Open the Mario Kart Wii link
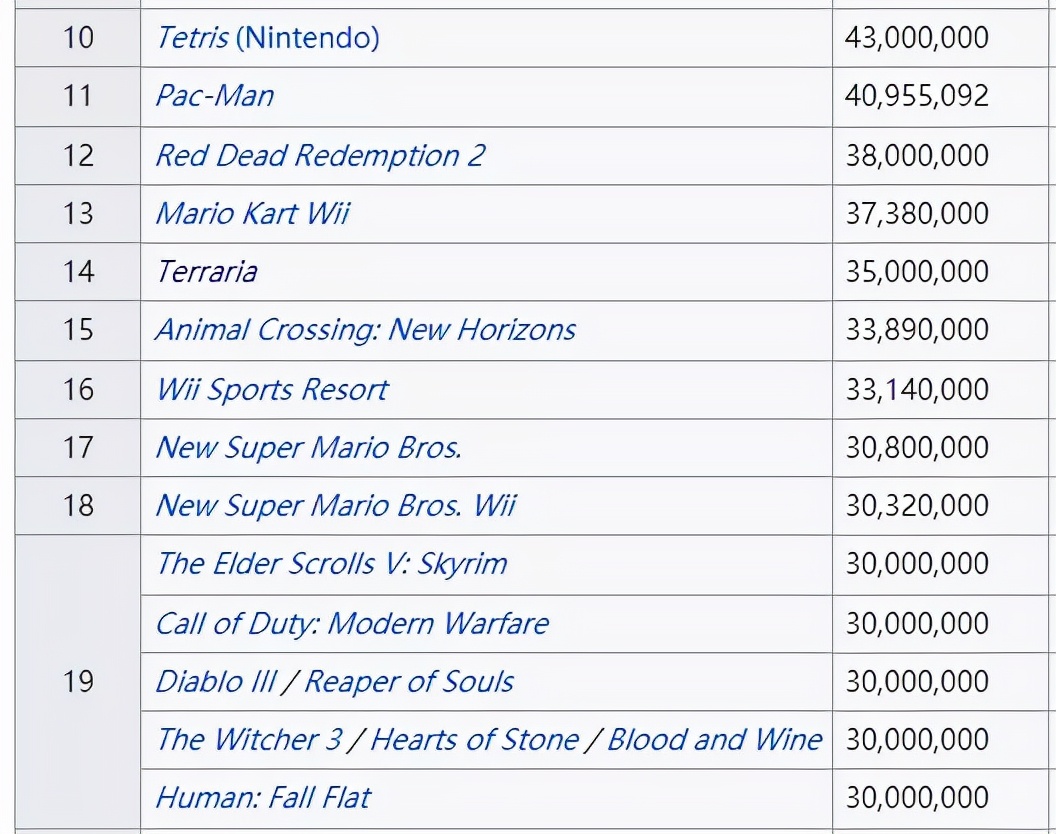This screenshot has width=1056, height=834. coord(252,213)
